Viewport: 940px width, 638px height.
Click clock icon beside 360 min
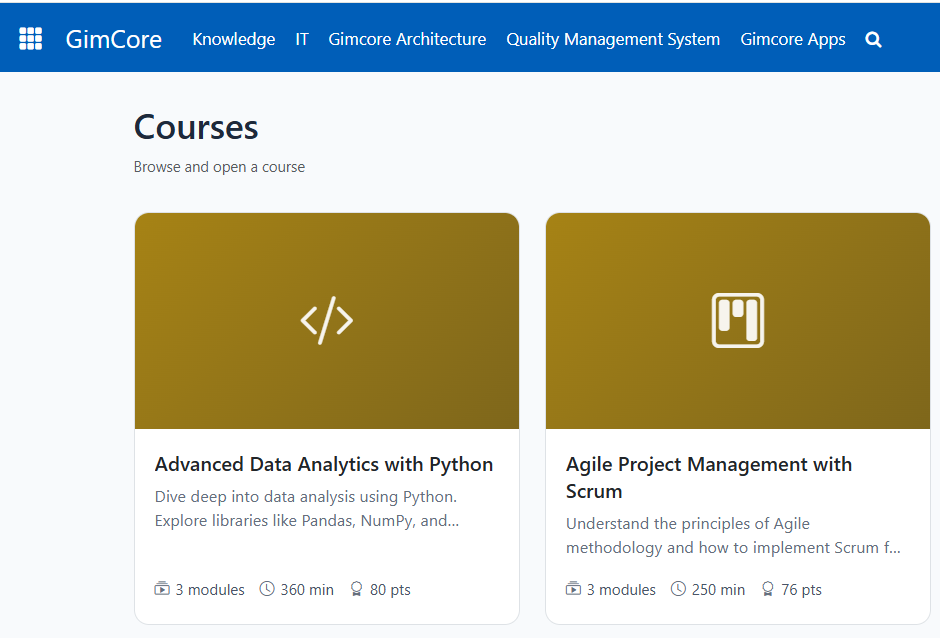tap(267, 589)
